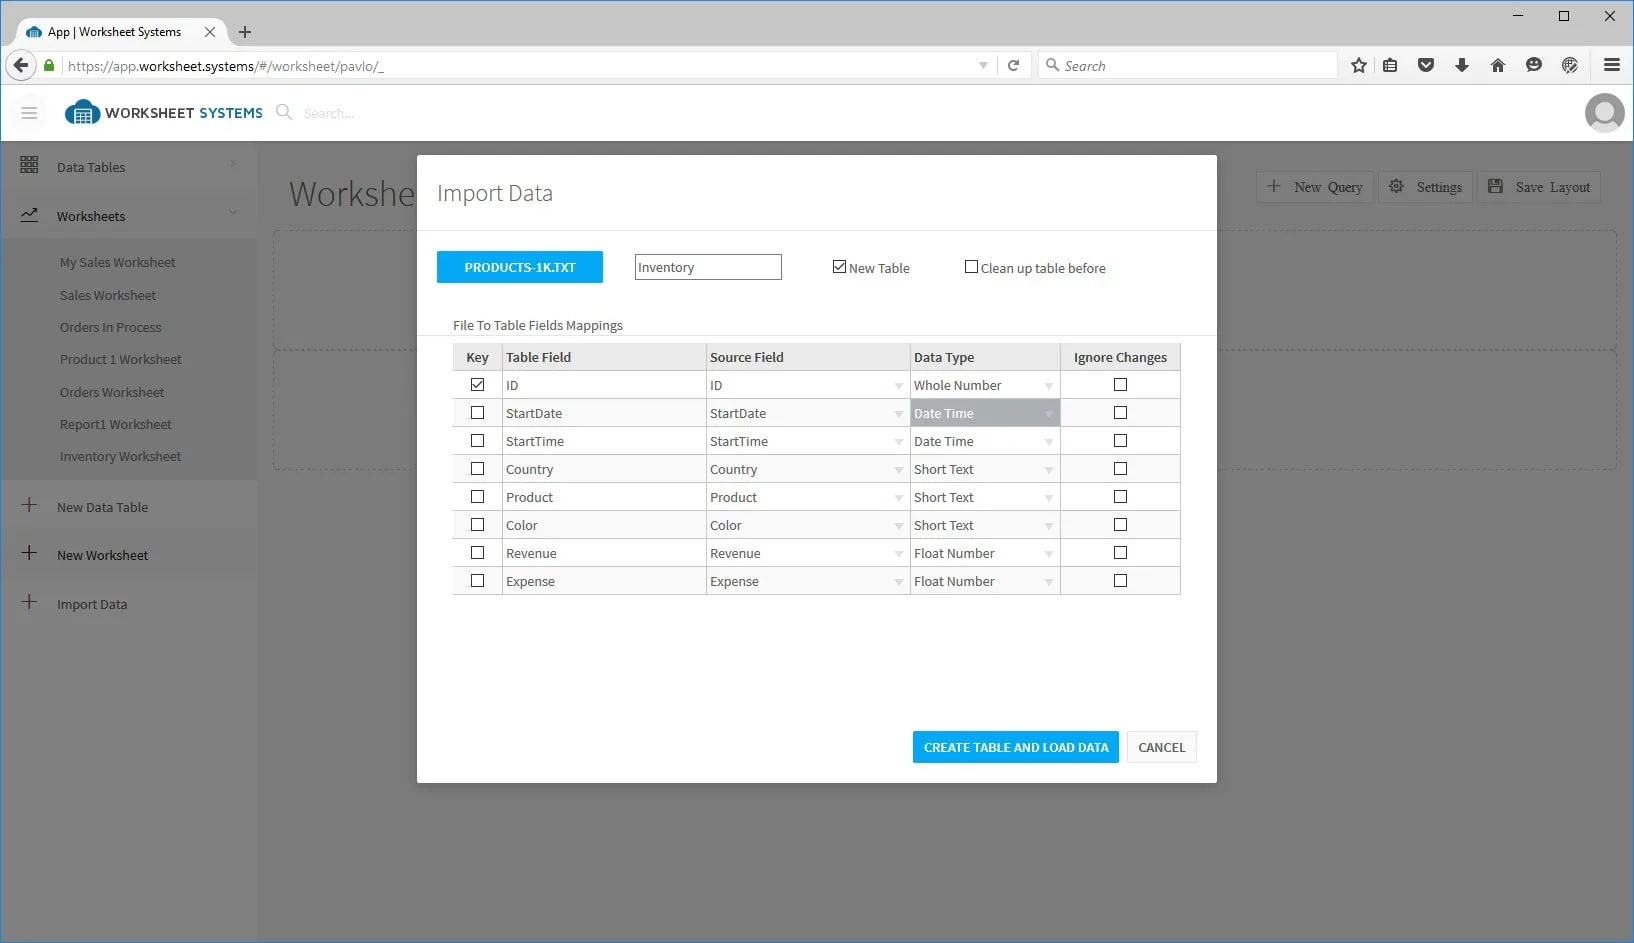Open the Data Type dropdown for ID
Image resolution: width=1634 pixels, height=943 pixels.
[x=1048, y=386]
